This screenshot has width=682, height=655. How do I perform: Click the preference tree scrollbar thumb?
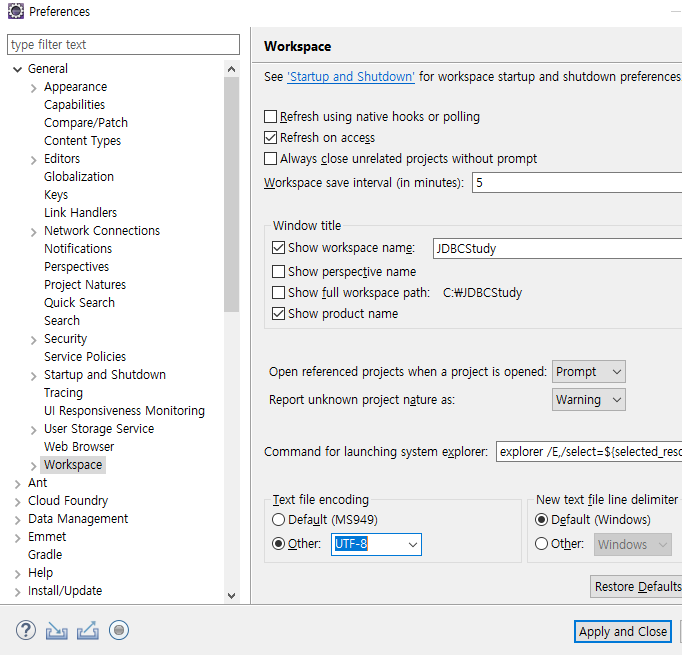pos(231,194)
